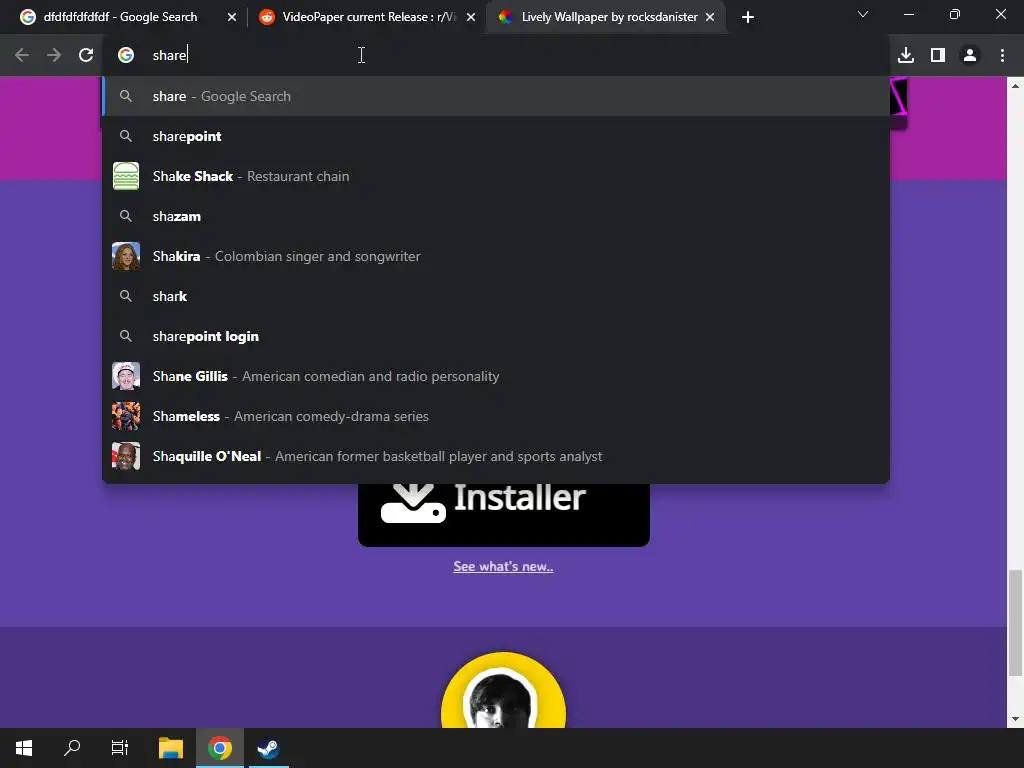The height and width of the screenshot is (768, 1024).
Task: Select Shakira Colombian singer suggestion
Action: (496, 256)
